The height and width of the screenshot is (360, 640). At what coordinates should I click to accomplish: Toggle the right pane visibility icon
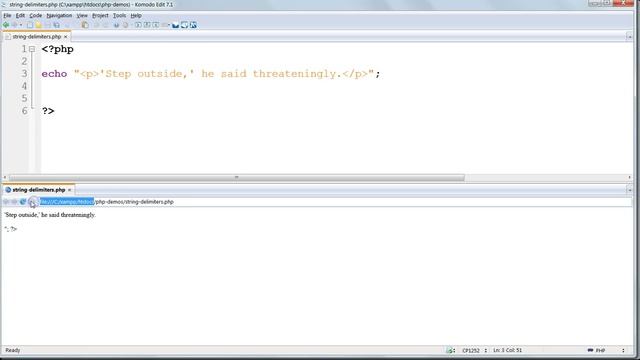click(x=193, y=25)
